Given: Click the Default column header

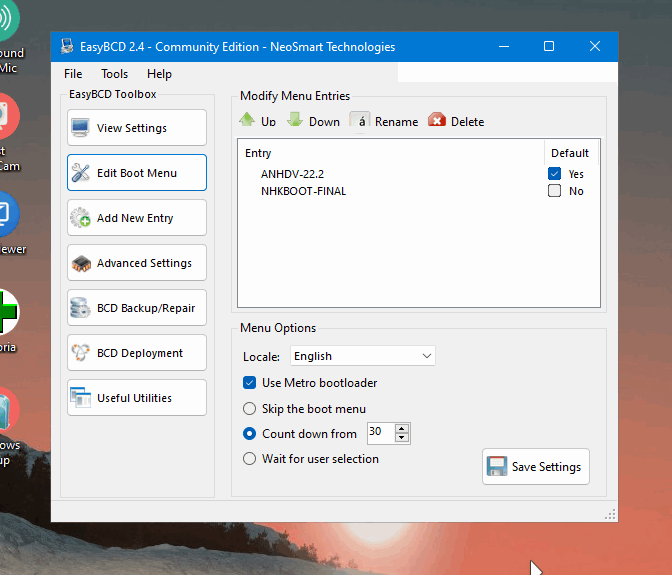Looking at the screenshot, I should pyautogui.click(x=570, y=153).
